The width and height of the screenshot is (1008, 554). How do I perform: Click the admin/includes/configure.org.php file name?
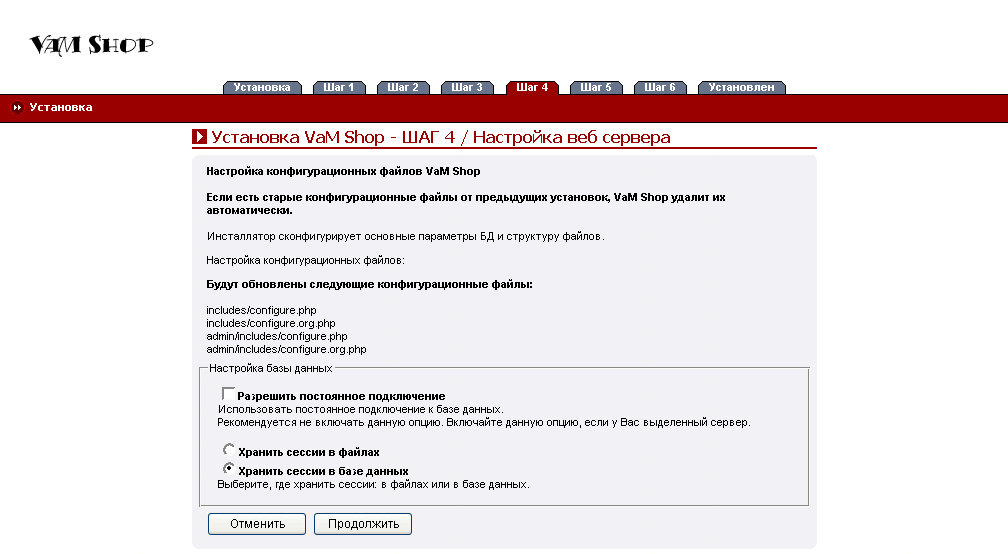pyautogui.click(x=287, y=350)
